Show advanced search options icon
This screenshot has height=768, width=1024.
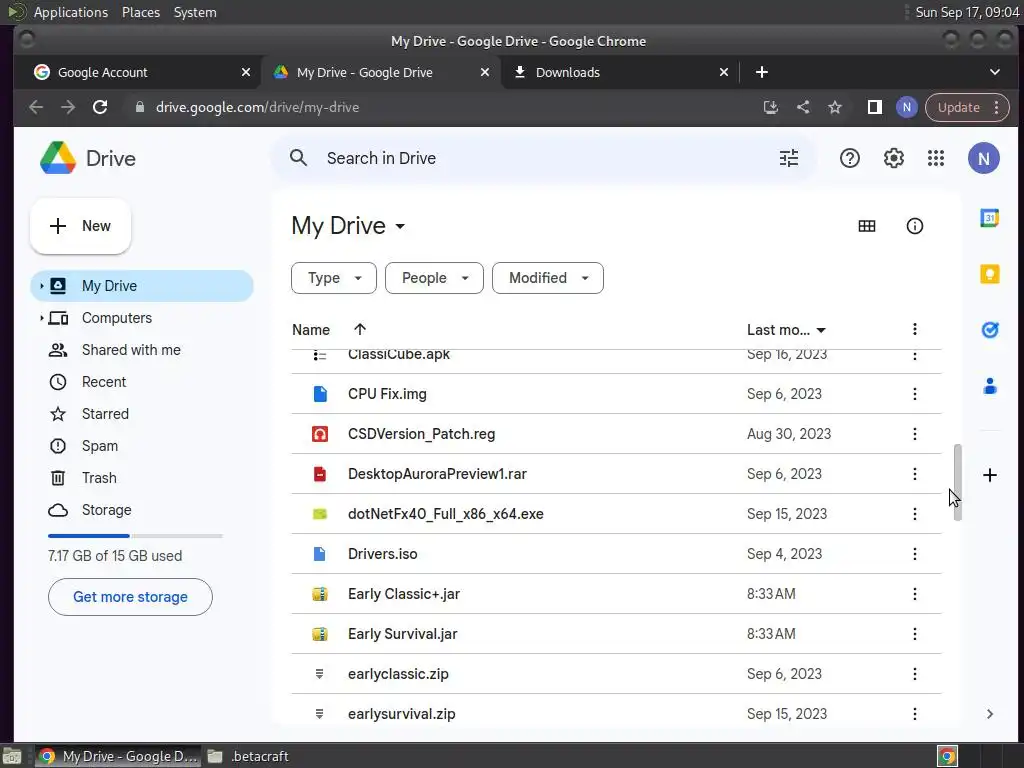pos(789,158)
